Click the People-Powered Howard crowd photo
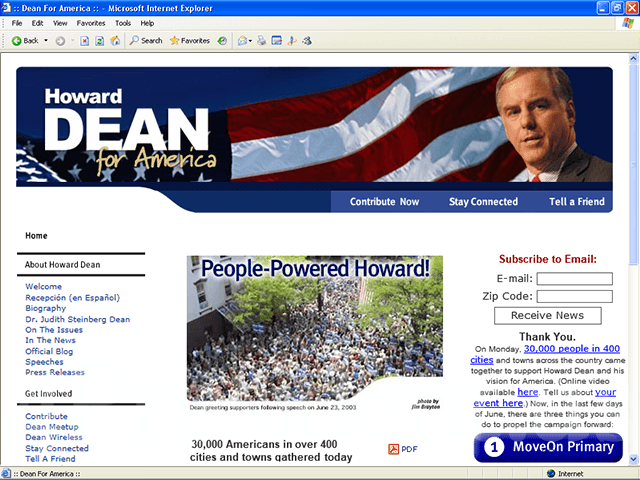 (x=315, y=329)
